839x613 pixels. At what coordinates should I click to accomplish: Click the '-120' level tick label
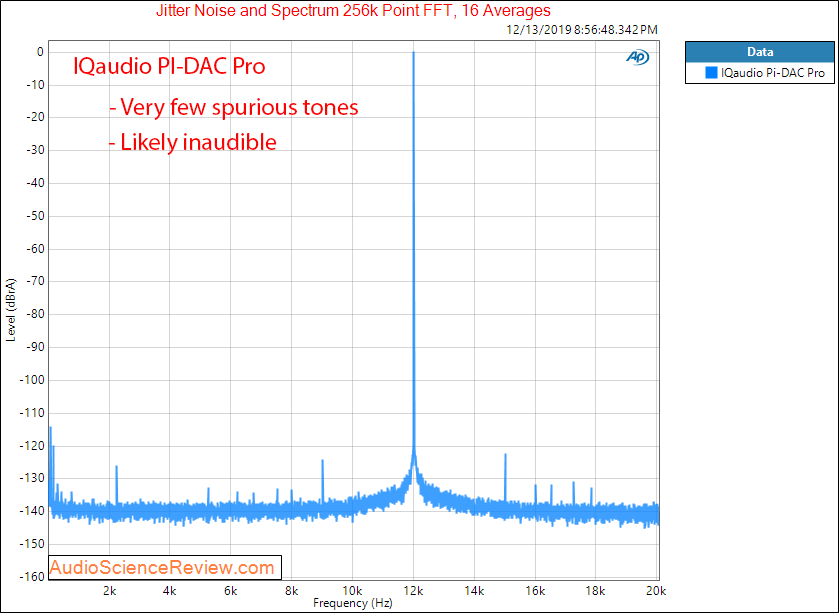(32, 446)
